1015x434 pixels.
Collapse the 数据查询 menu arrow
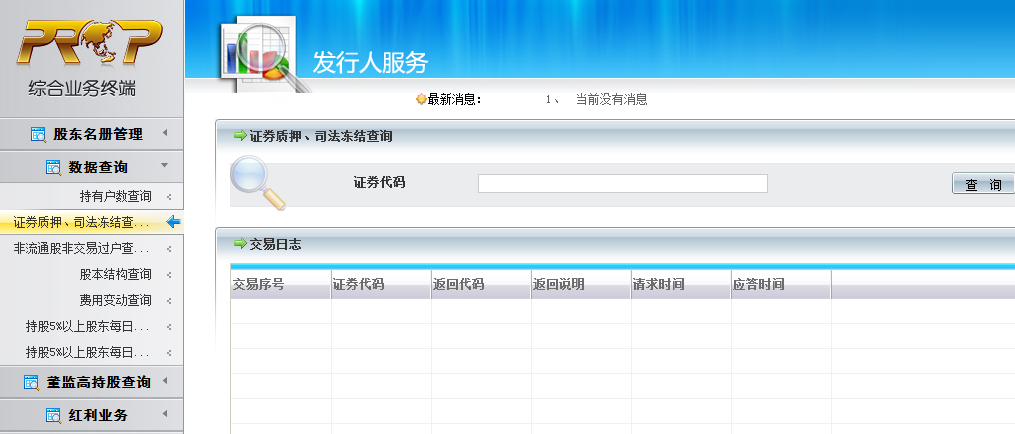coord(164,165)
